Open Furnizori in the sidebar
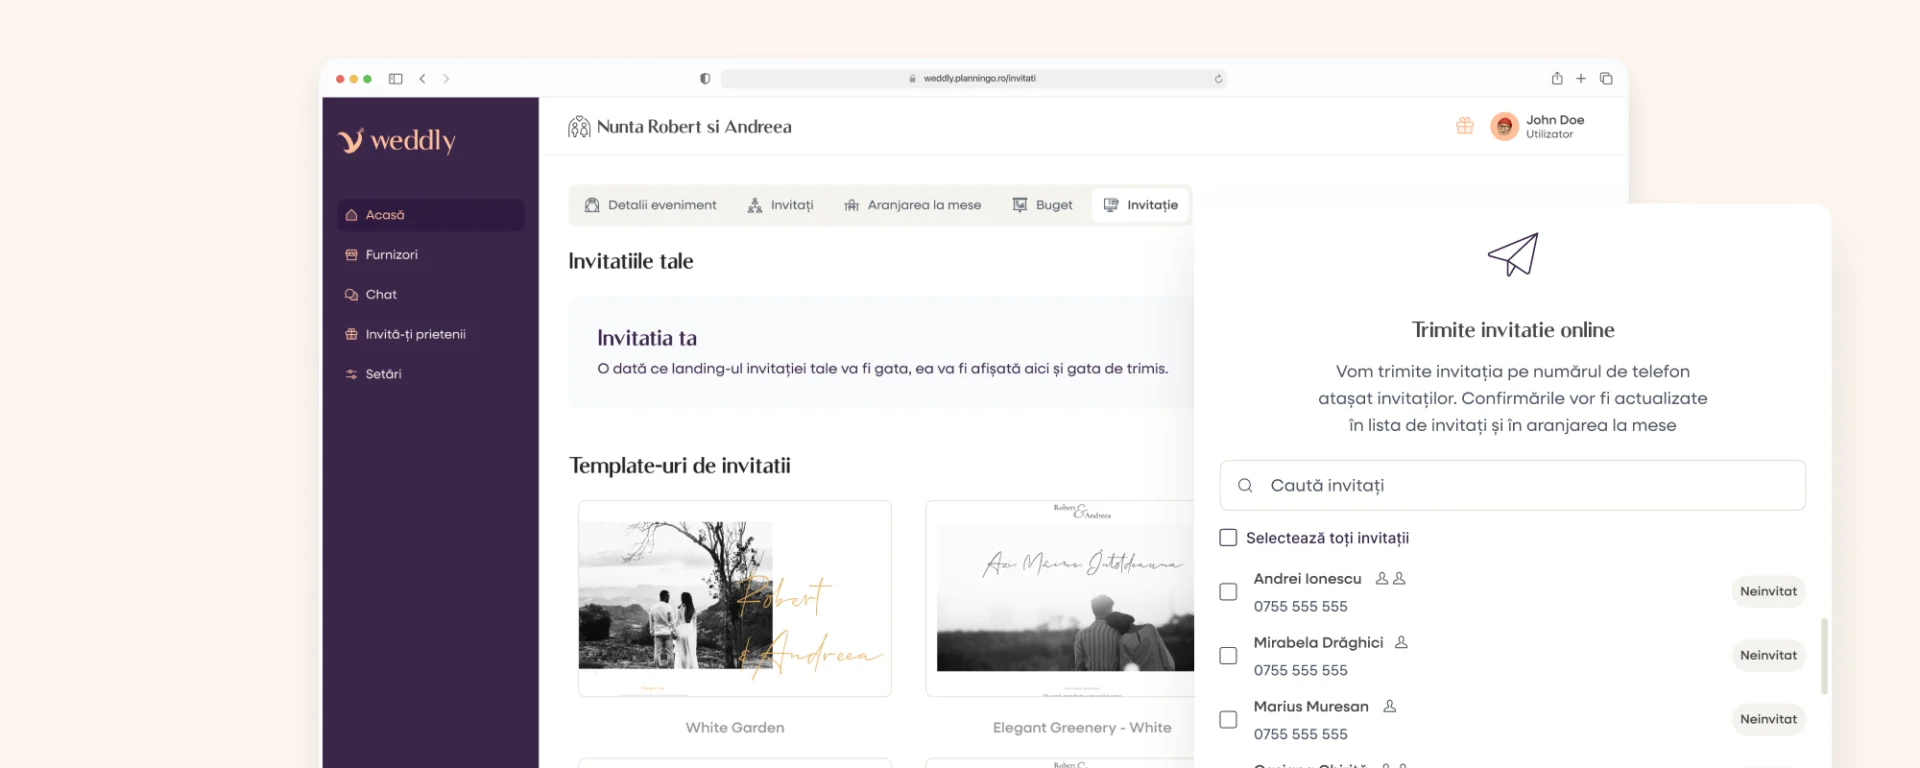 click(391, 255)
